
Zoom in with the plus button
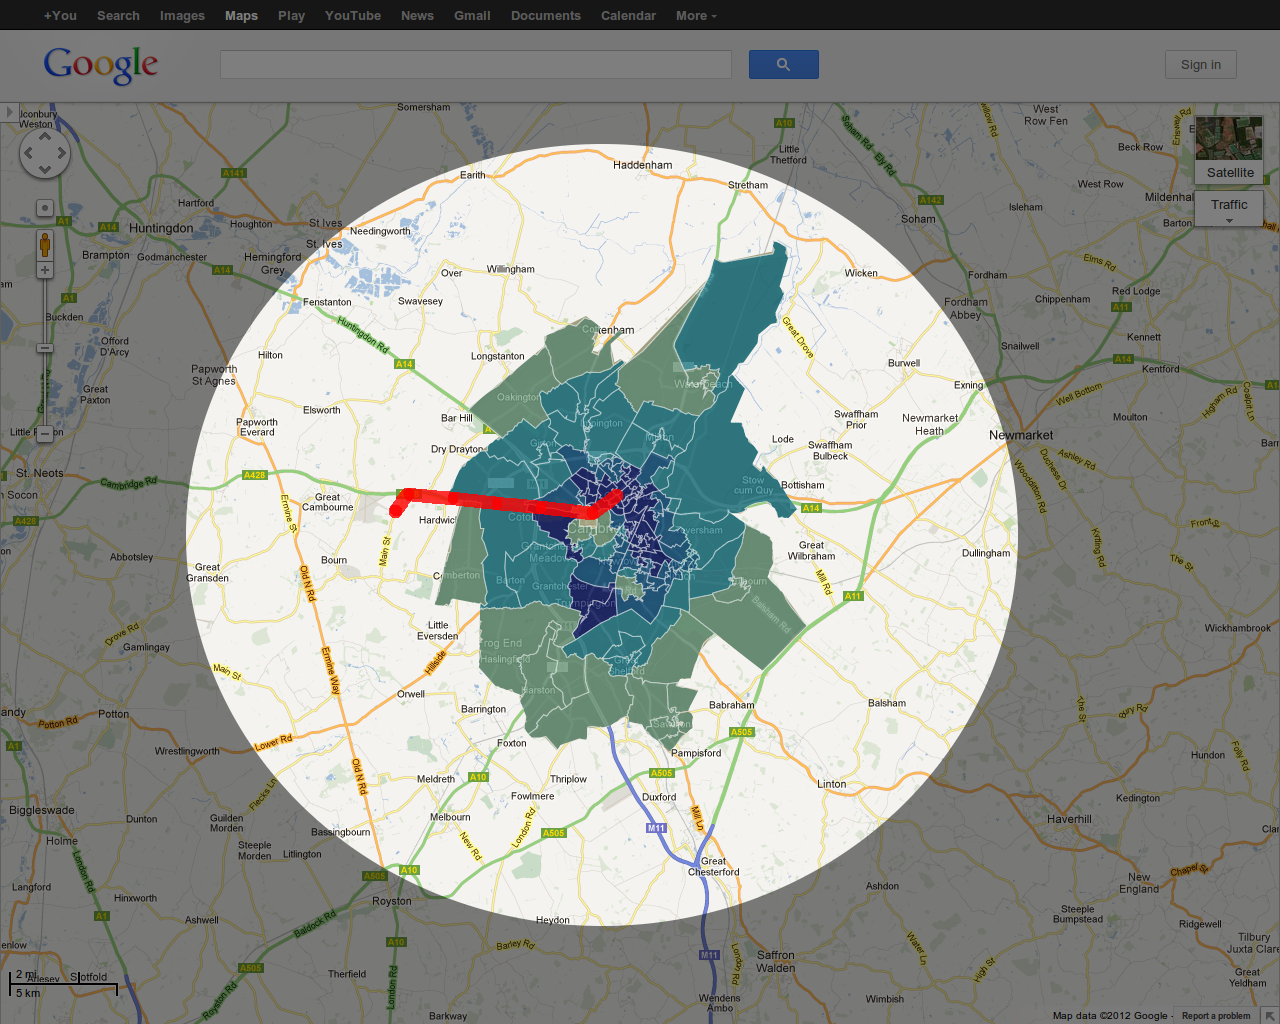(x=44, y=270)
